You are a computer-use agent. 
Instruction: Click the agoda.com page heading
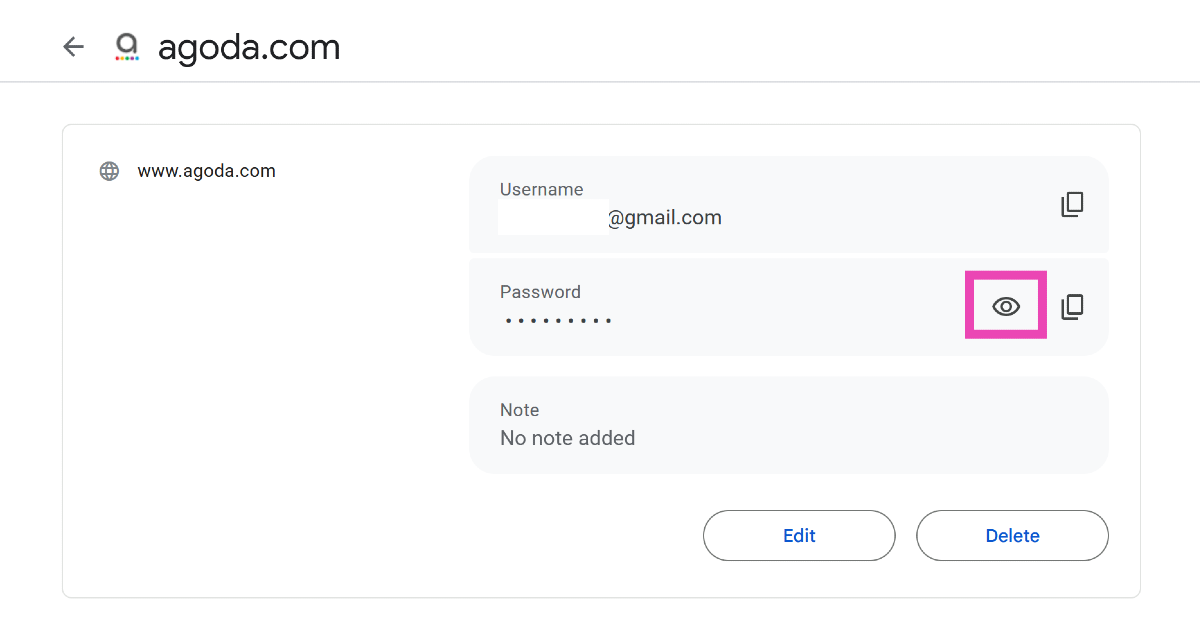(249, 47)
